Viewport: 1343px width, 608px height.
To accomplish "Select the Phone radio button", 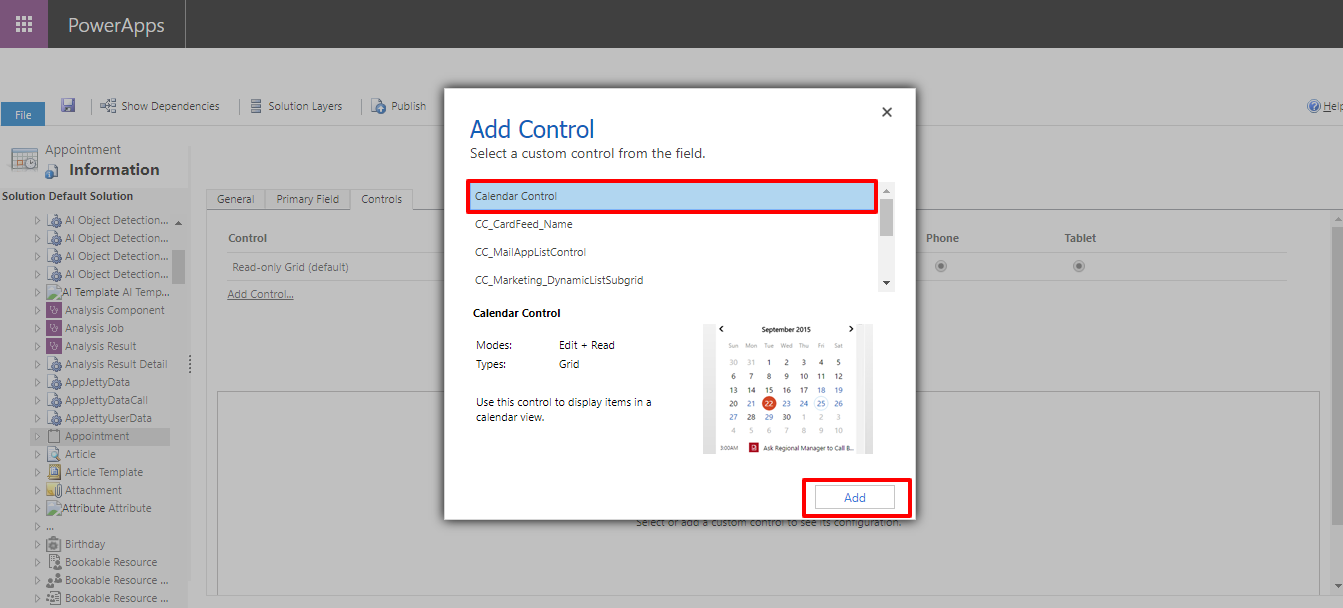I will click(941, 267).
